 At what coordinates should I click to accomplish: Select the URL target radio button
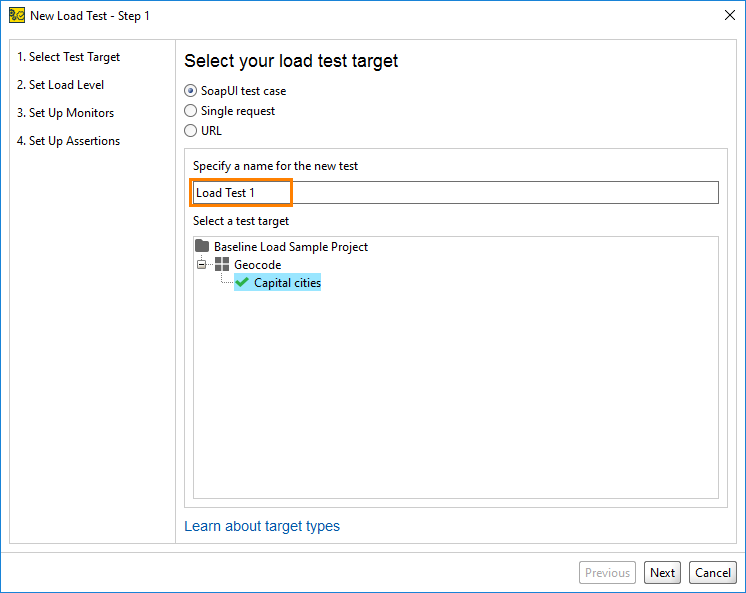[x=190, y=130]
